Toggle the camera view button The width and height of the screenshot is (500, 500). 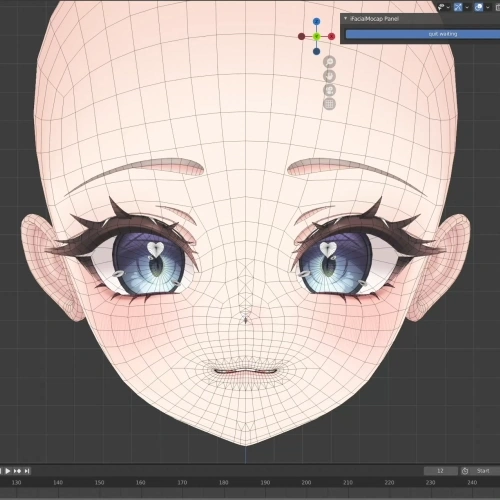tap(329, 90)
